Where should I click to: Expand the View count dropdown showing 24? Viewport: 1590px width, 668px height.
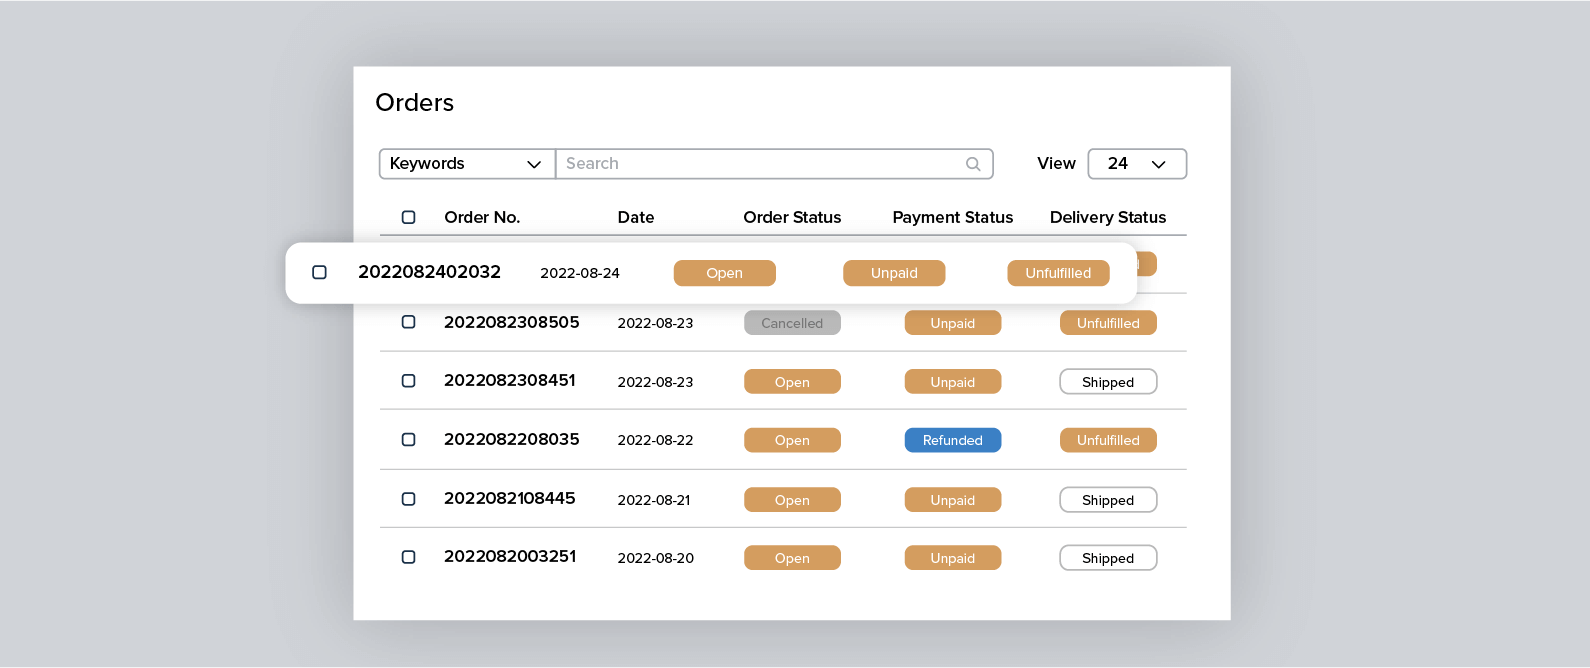click(1136, 164)
